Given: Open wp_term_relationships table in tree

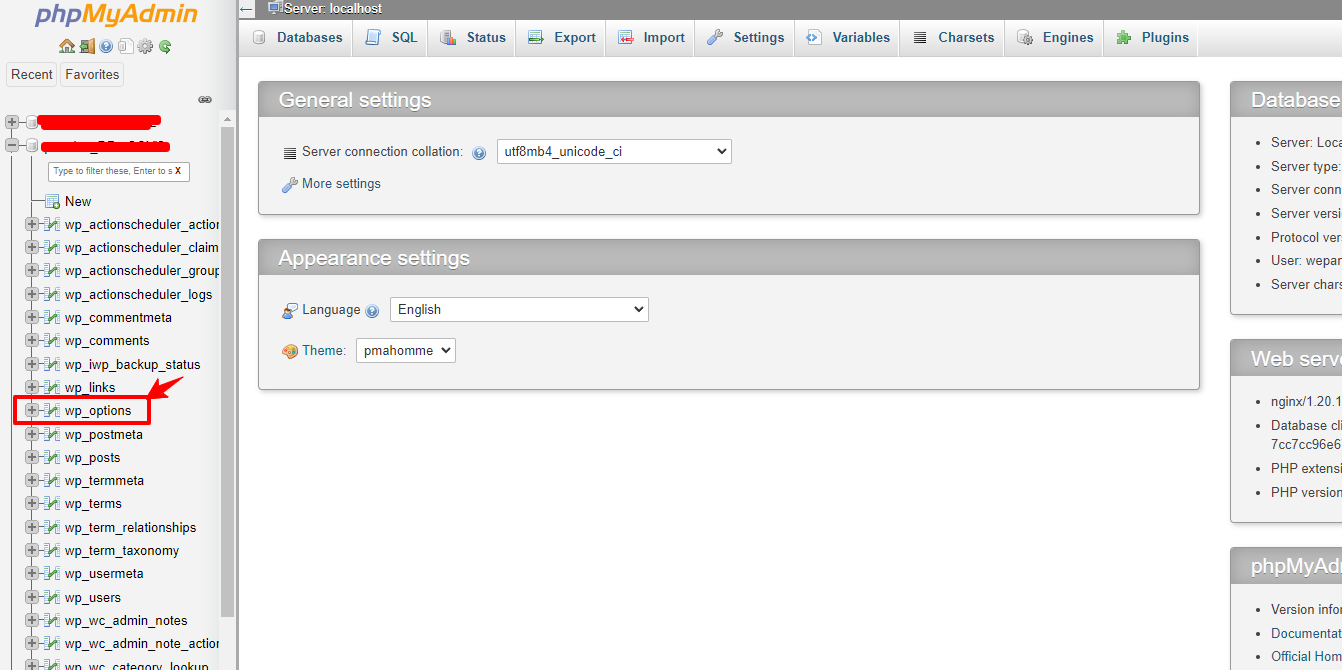Looking at the screenshot, I should (130, 527).
